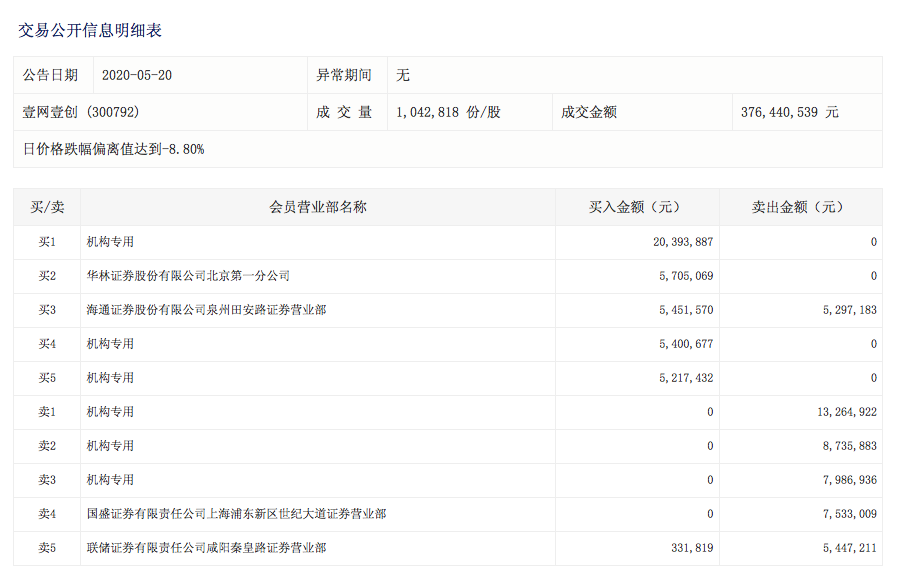Open 国盛证券 上海浦东新区世纪大道营业部 entry
The height and width of the screenshot is (571, 899).
[x=236, y=514]
